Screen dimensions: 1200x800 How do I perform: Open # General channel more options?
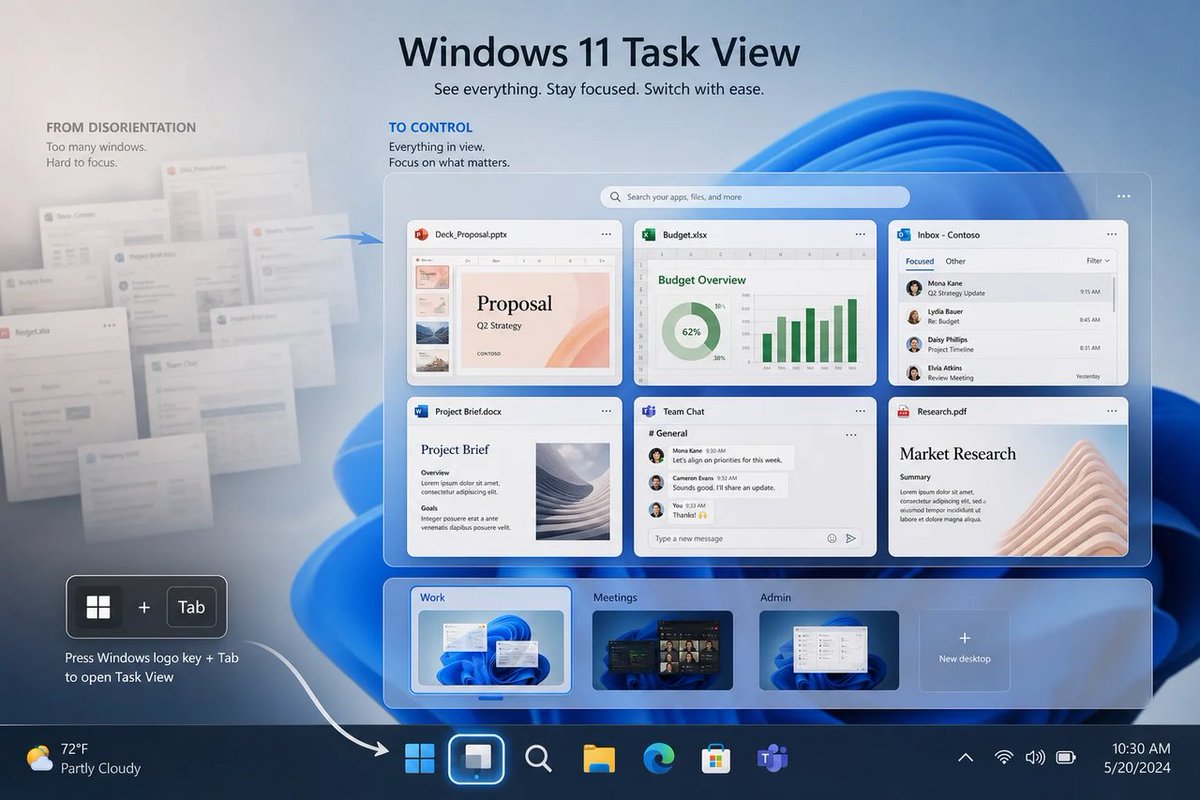coord(851,435)
